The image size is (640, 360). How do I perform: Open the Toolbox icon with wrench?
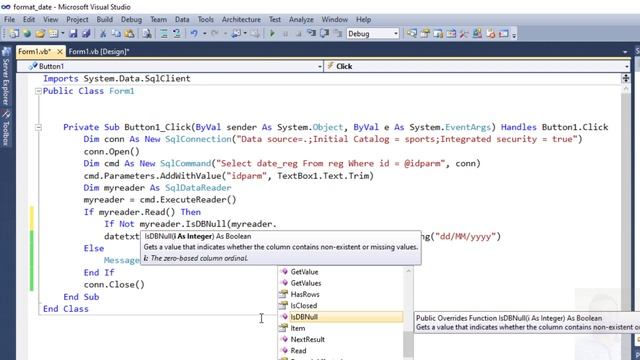click(x=464, y=33)
